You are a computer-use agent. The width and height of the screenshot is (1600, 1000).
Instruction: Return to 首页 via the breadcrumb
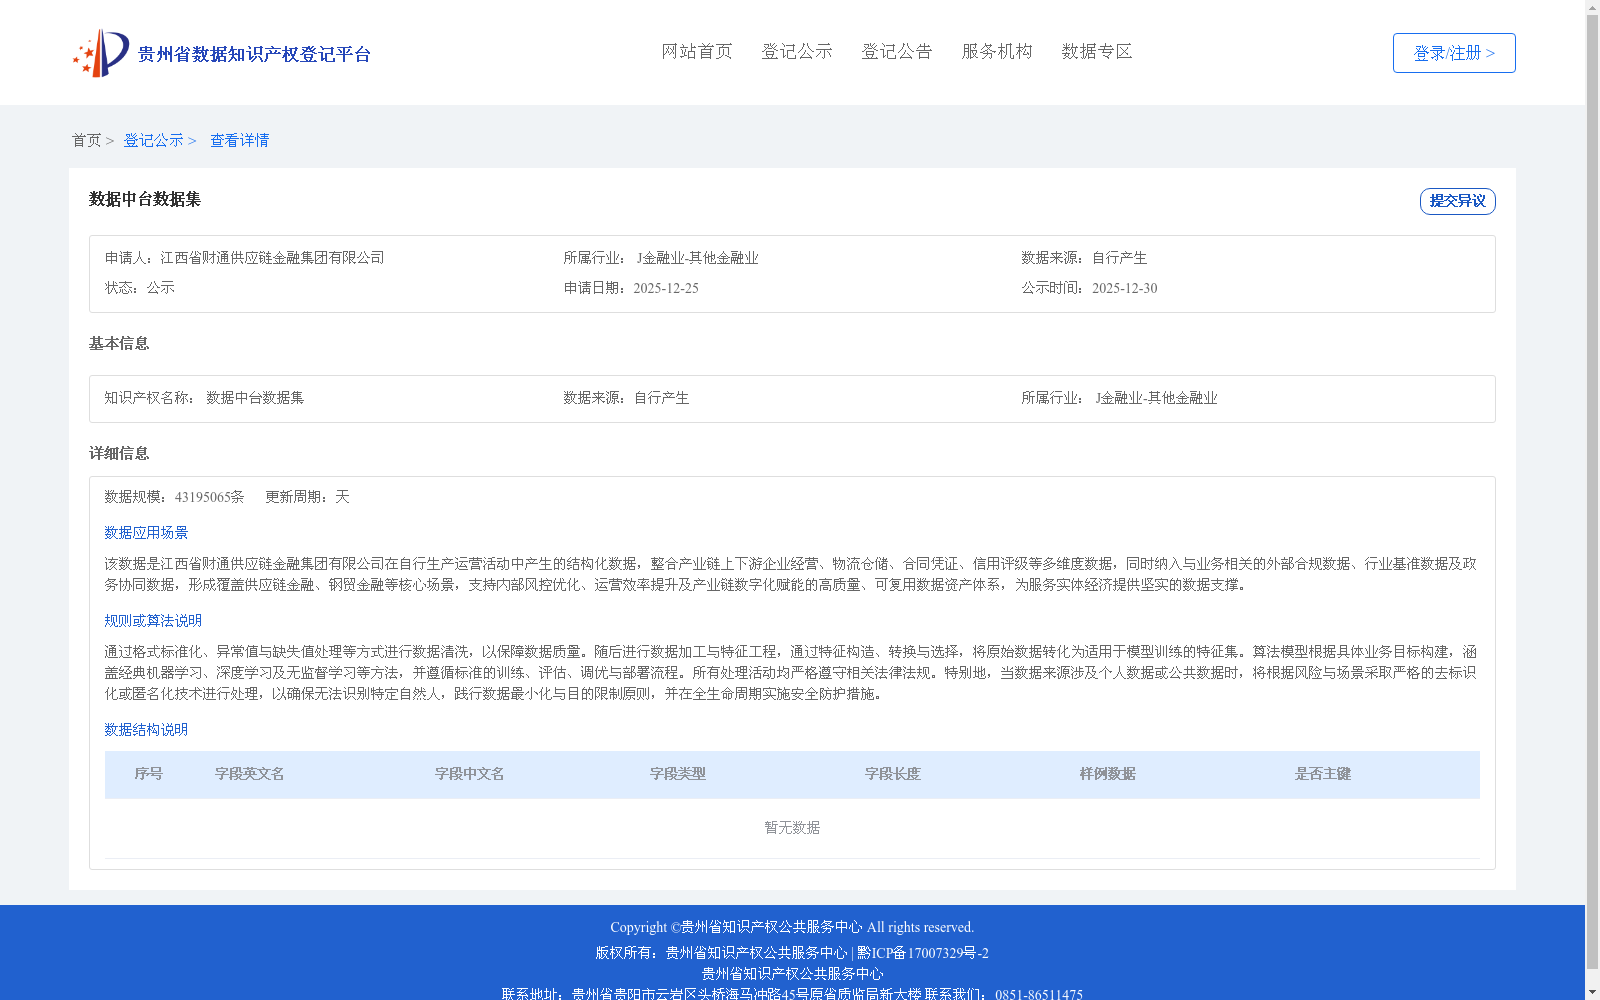point(86,140)
